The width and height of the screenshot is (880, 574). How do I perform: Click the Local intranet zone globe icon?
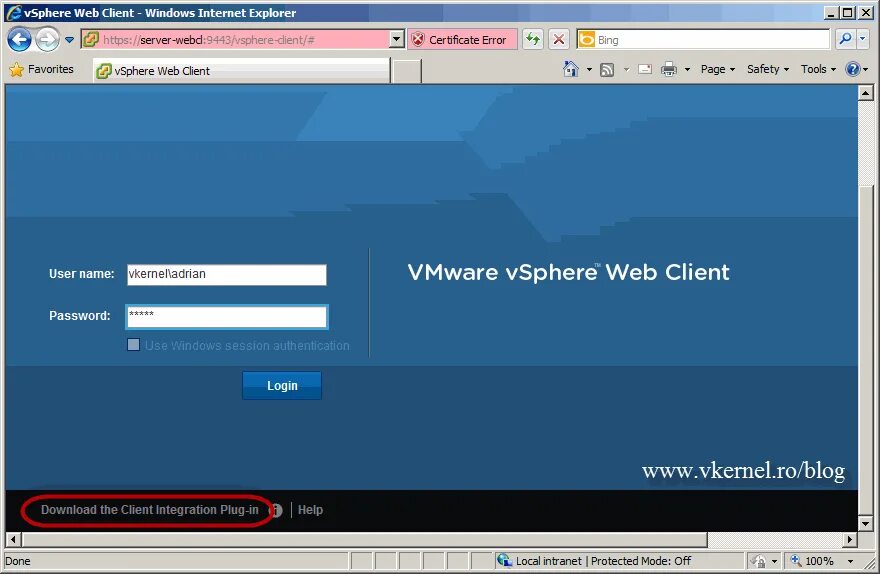point(504,561)
